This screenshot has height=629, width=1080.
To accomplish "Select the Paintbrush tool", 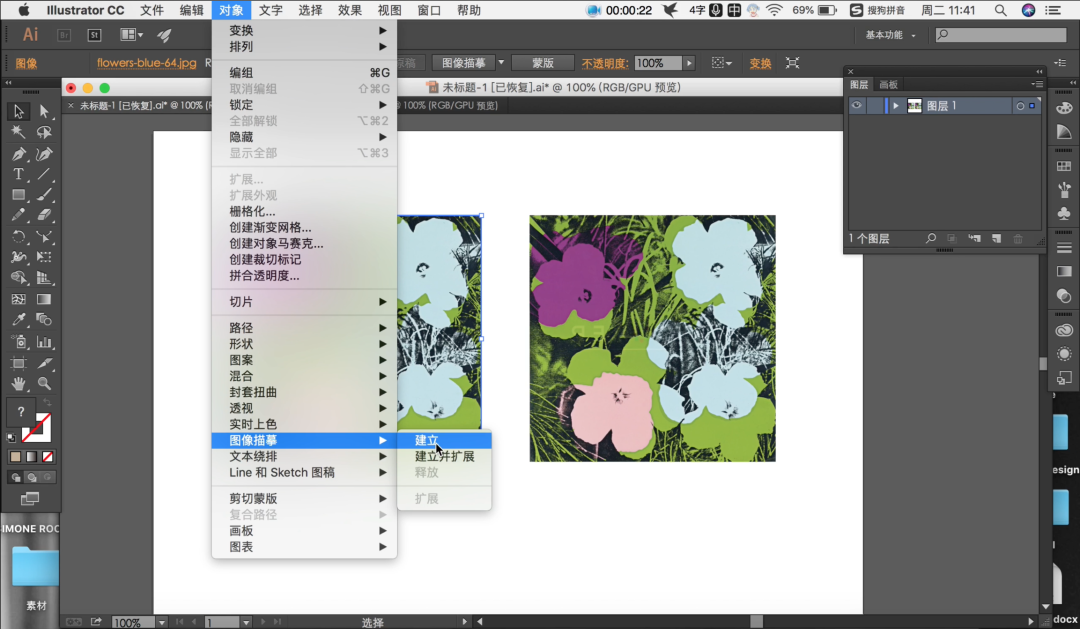I will [x=44, y=195].
